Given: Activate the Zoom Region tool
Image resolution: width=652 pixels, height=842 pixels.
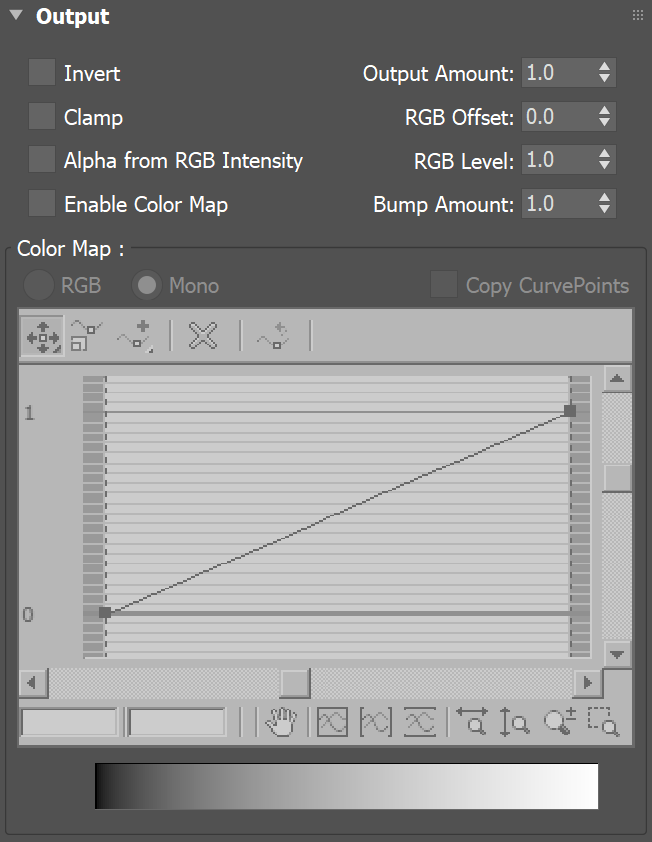Looking at the screenshot, I should (604, 722).
